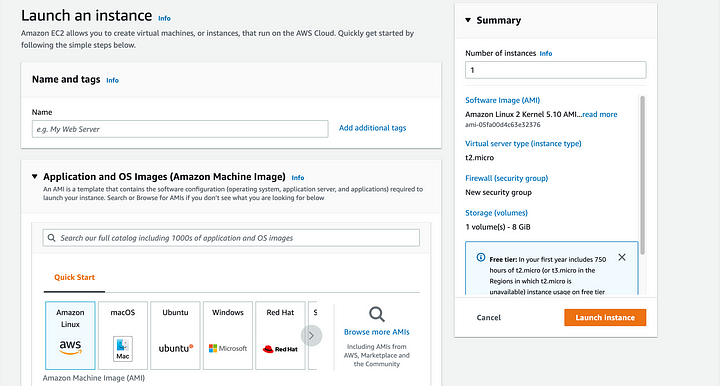Open the Quick Start tab
720x386 pixels.
pyautogui.click(x=74, y=277)
